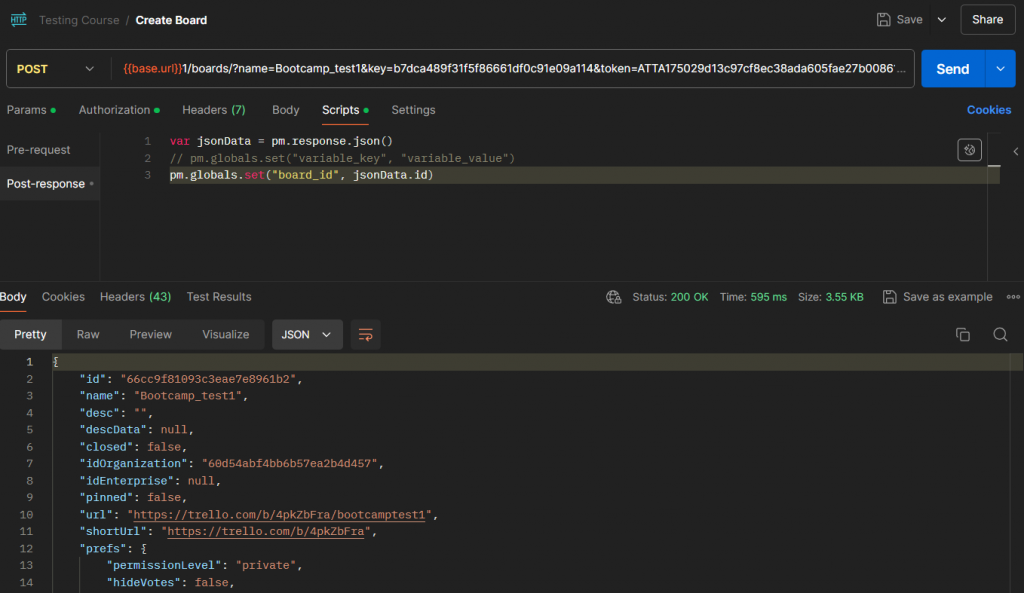Open the response Cookies tab
Viewport: 1024px width, 593px height.
coord(63,296)
